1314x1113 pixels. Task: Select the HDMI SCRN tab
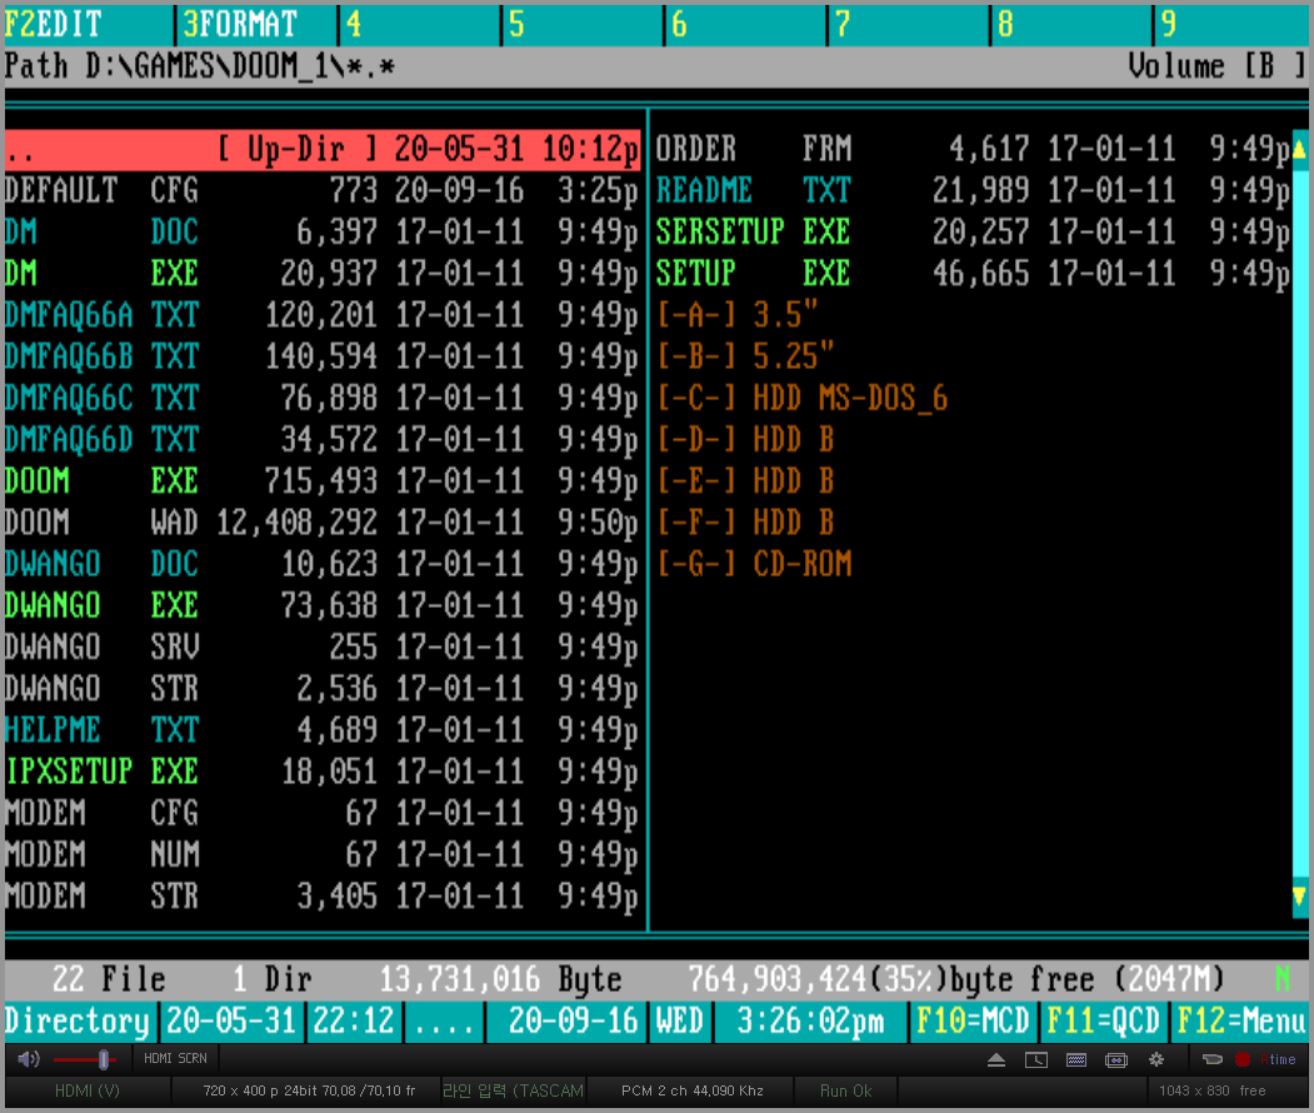click(x=175, y=1058)
